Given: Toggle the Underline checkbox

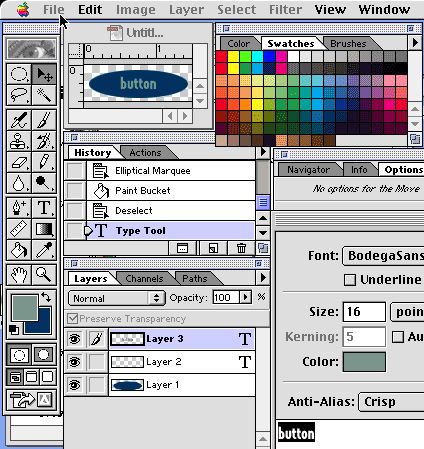Looking at the screenshot, I should (x=350, y=280).
